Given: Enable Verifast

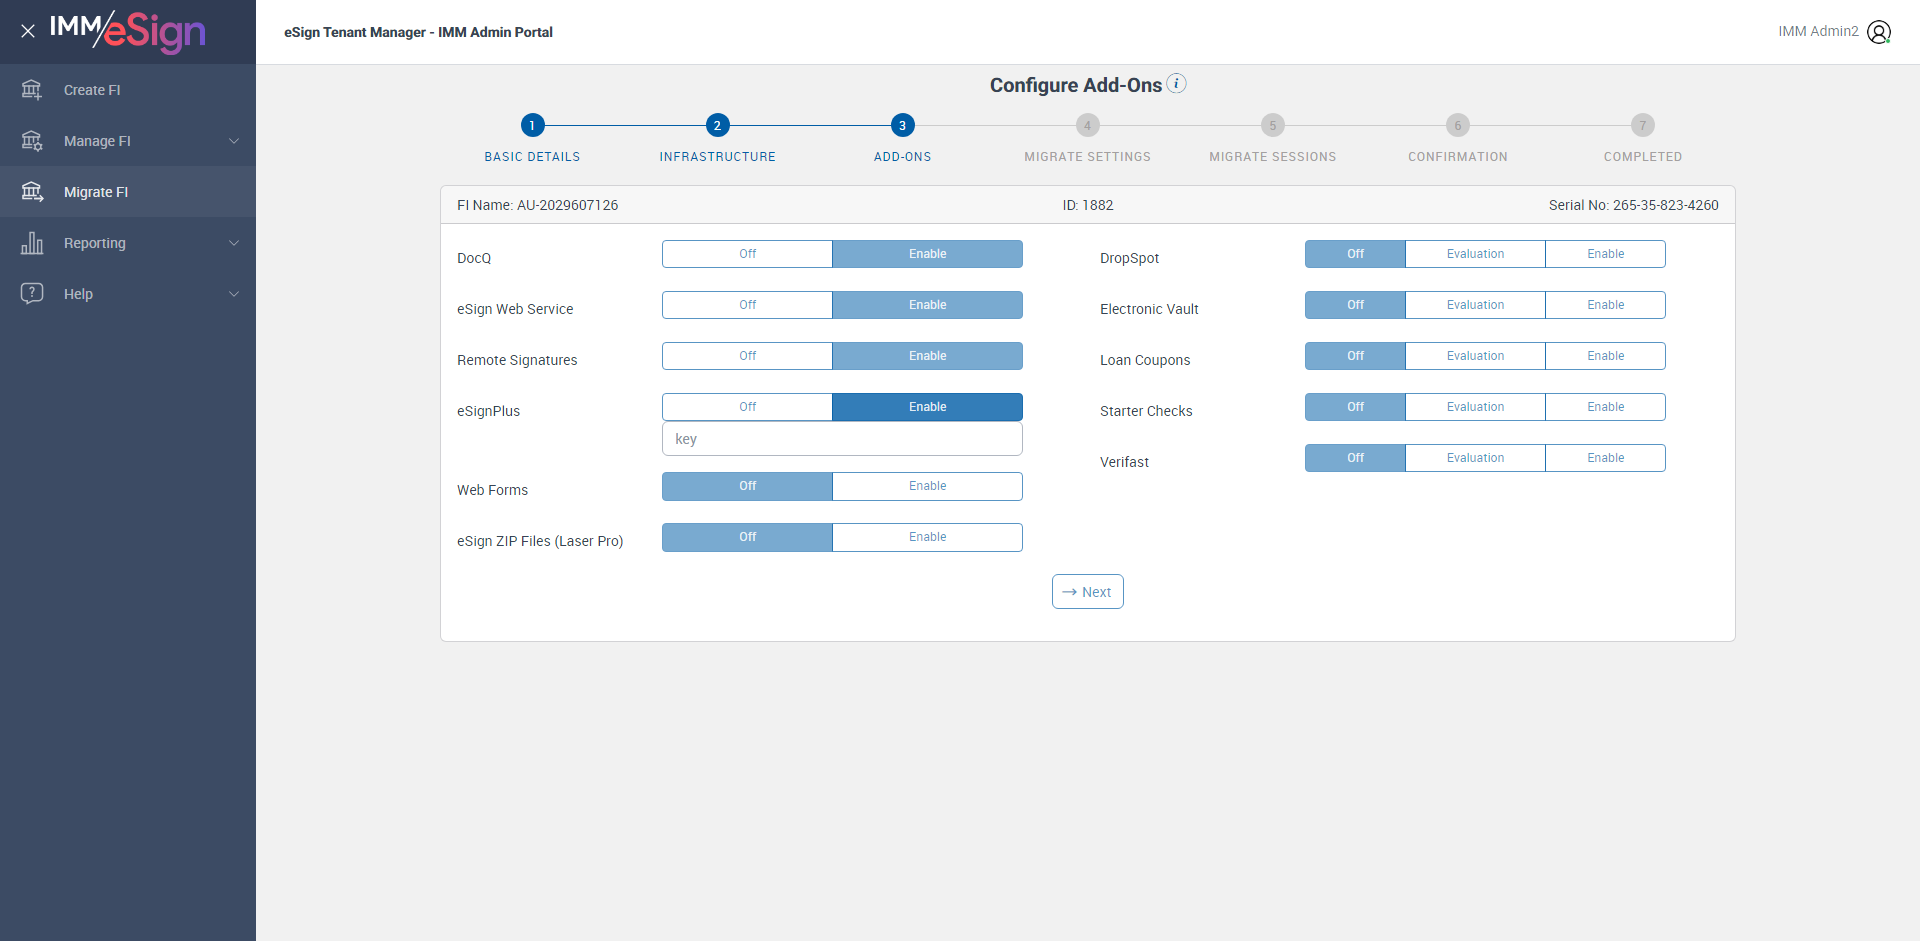Looking at the screenshot, I should 1605,458.
